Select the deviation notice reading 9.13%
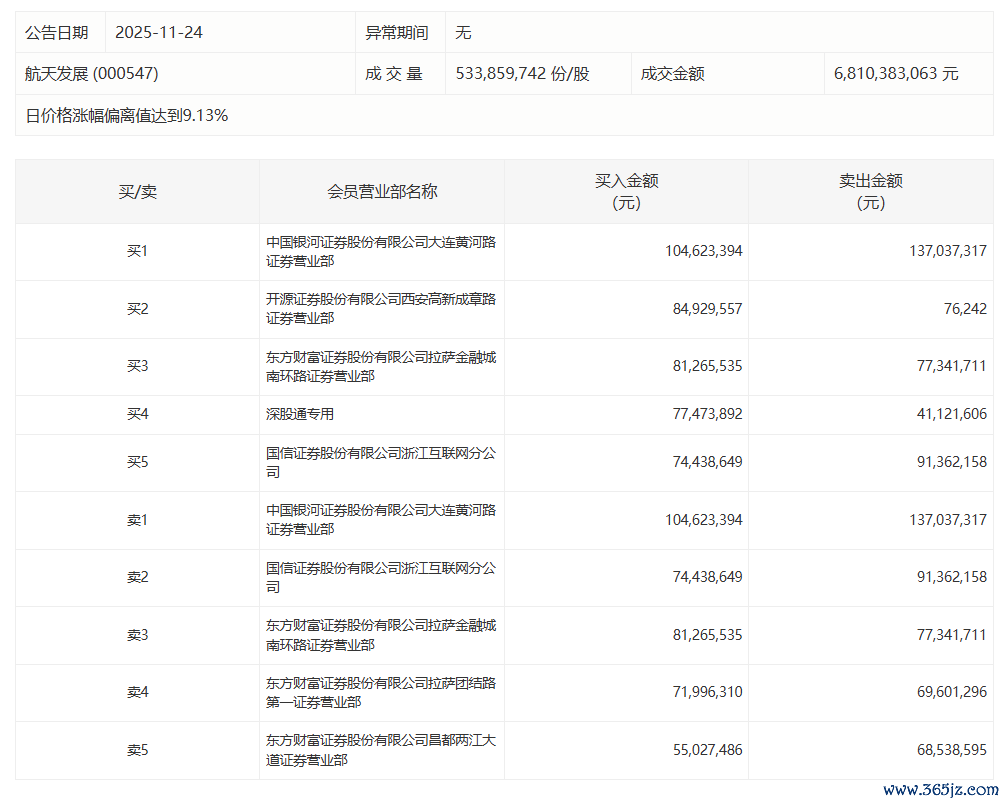 point(126,115)
